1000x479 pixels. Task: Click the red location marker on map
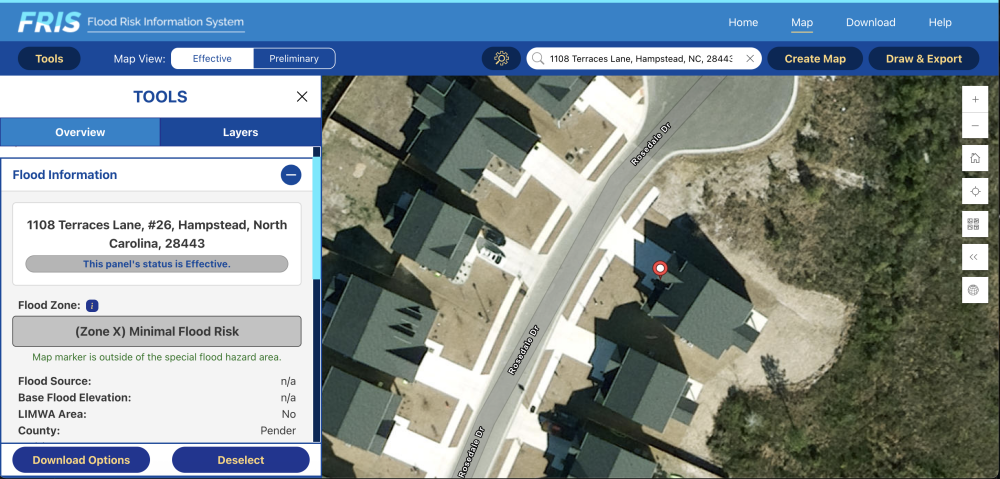point(660,268)
